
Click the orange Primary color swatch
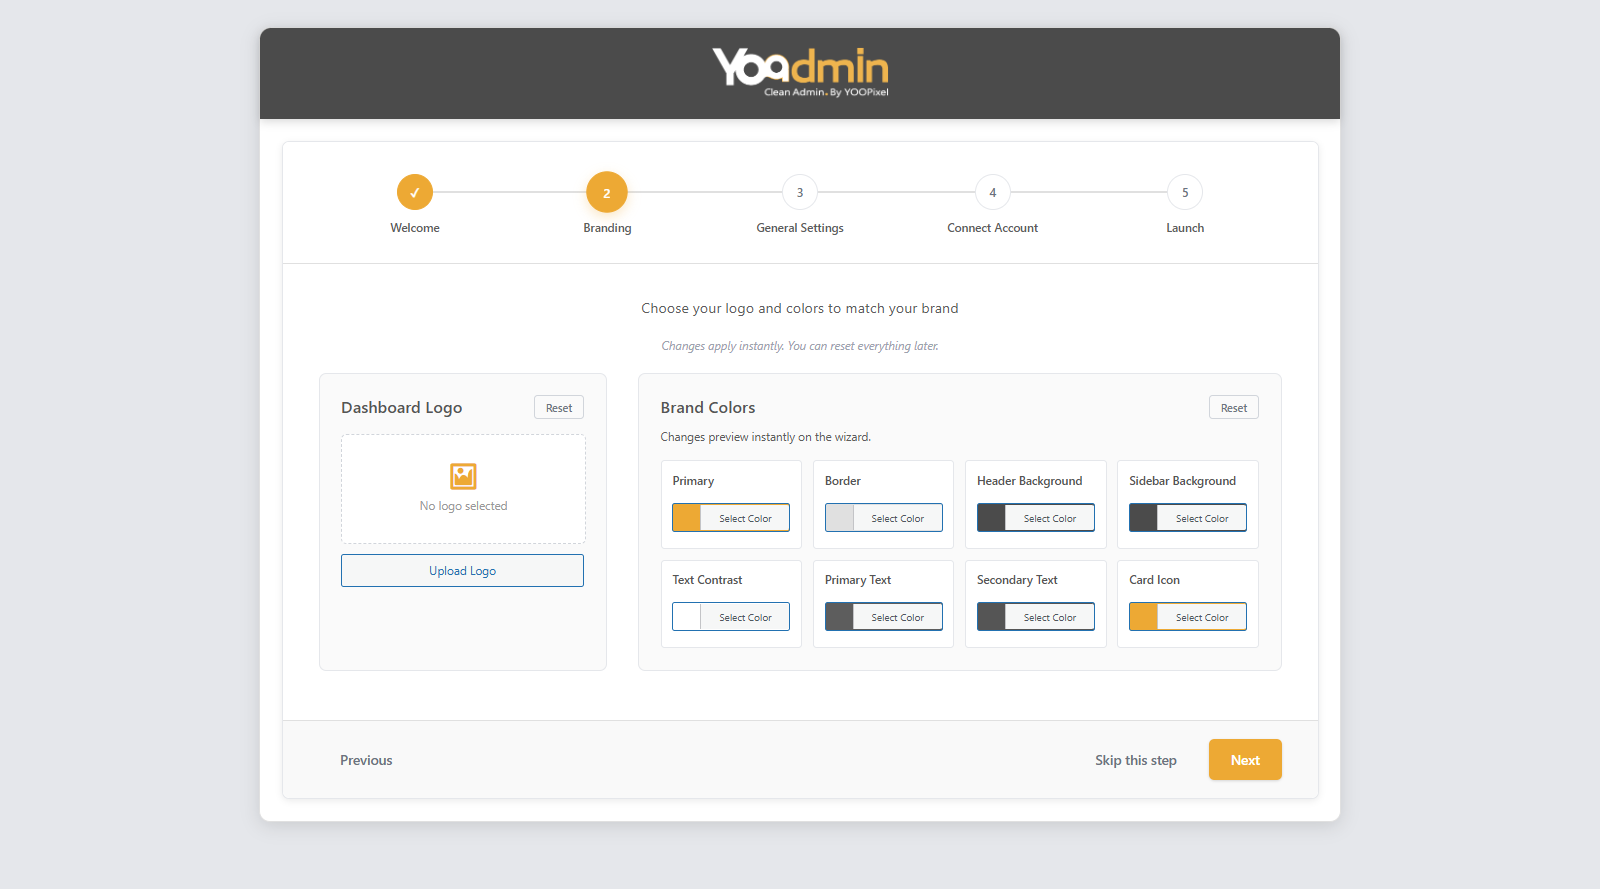coord(687,518)
